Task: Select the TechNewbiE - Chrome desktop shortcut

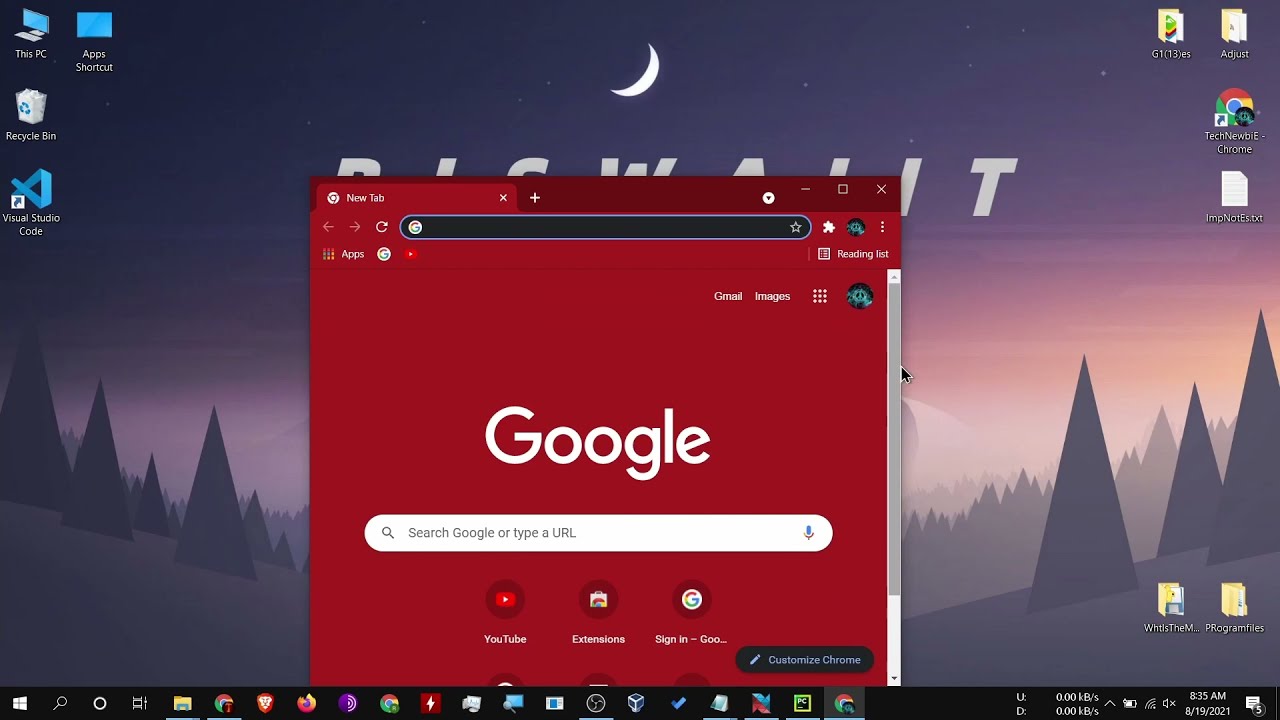Action: click(x=1234, y=122)
